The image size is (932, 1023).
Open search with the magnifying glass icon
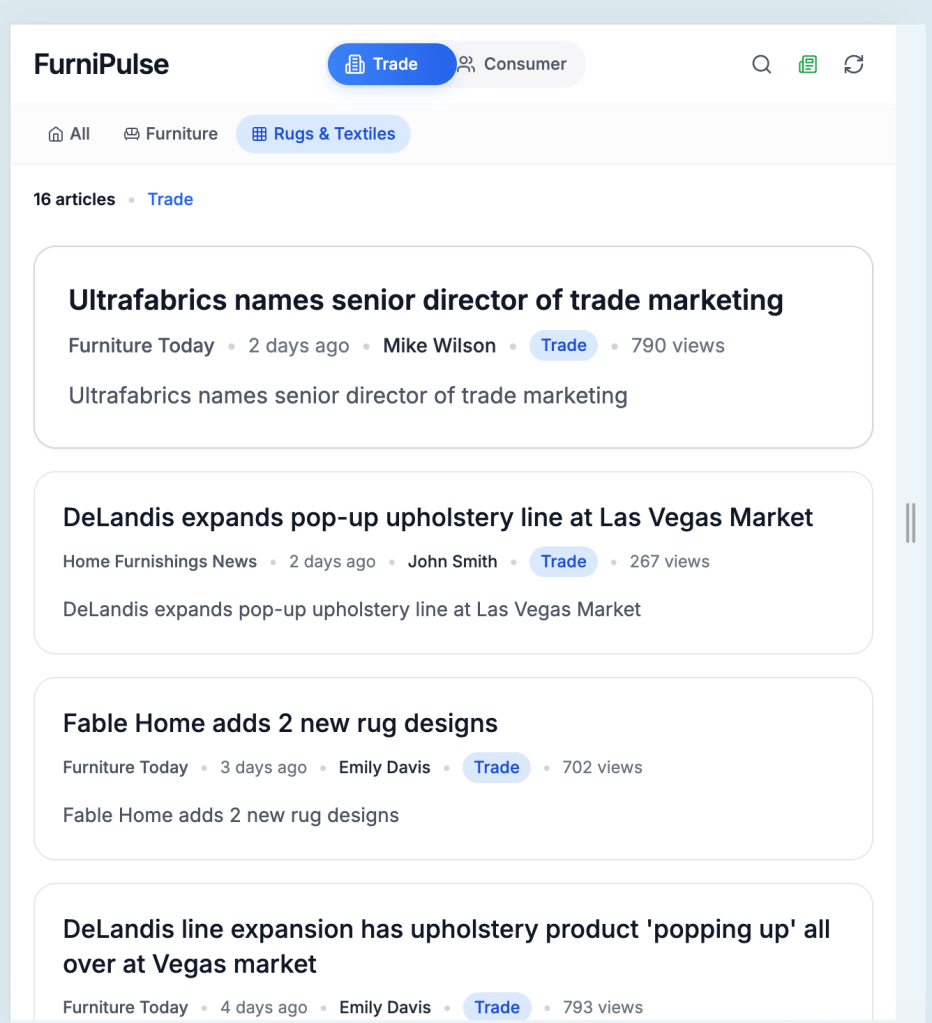click(761, 64)
